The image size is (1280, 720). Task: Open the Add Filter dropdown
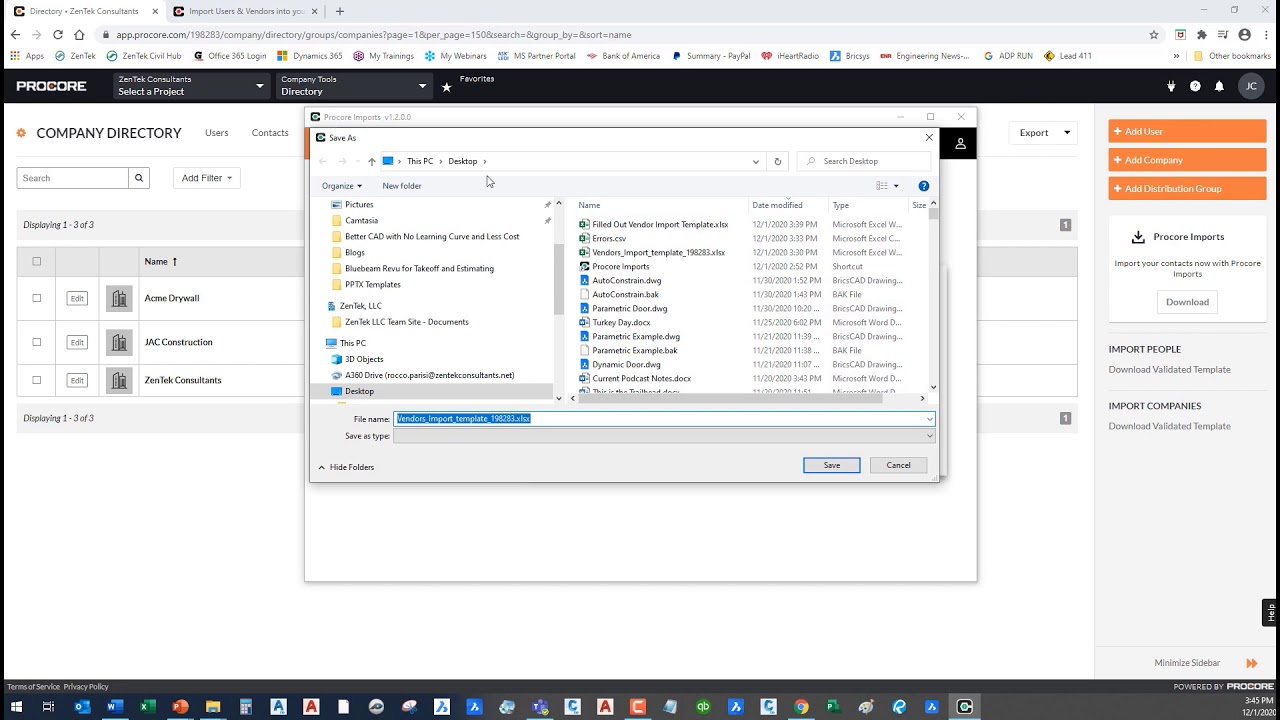pos(207,178)
